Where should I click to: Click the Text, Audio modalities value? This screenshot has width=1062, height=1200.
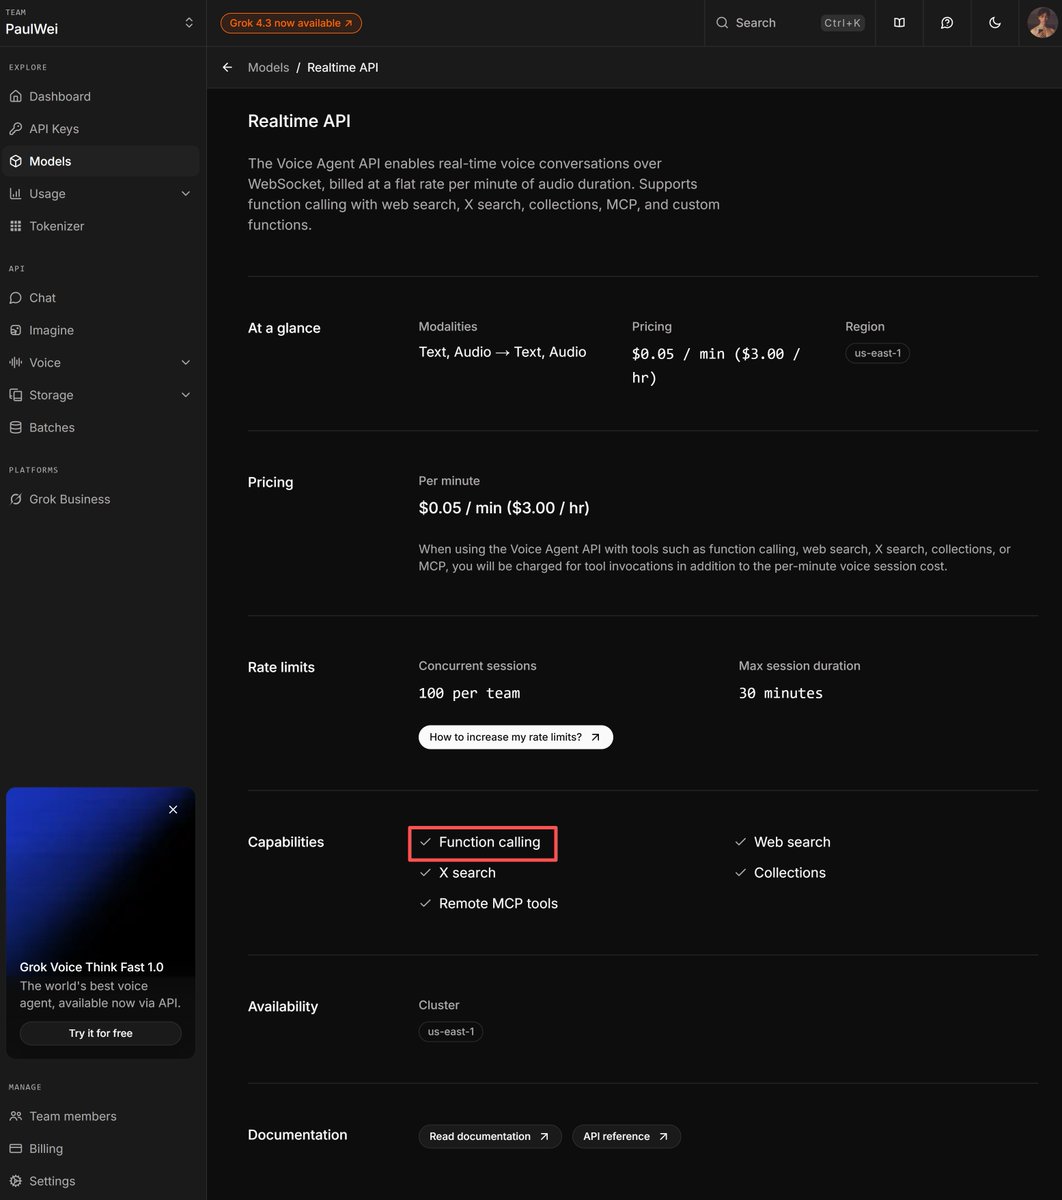502,352
